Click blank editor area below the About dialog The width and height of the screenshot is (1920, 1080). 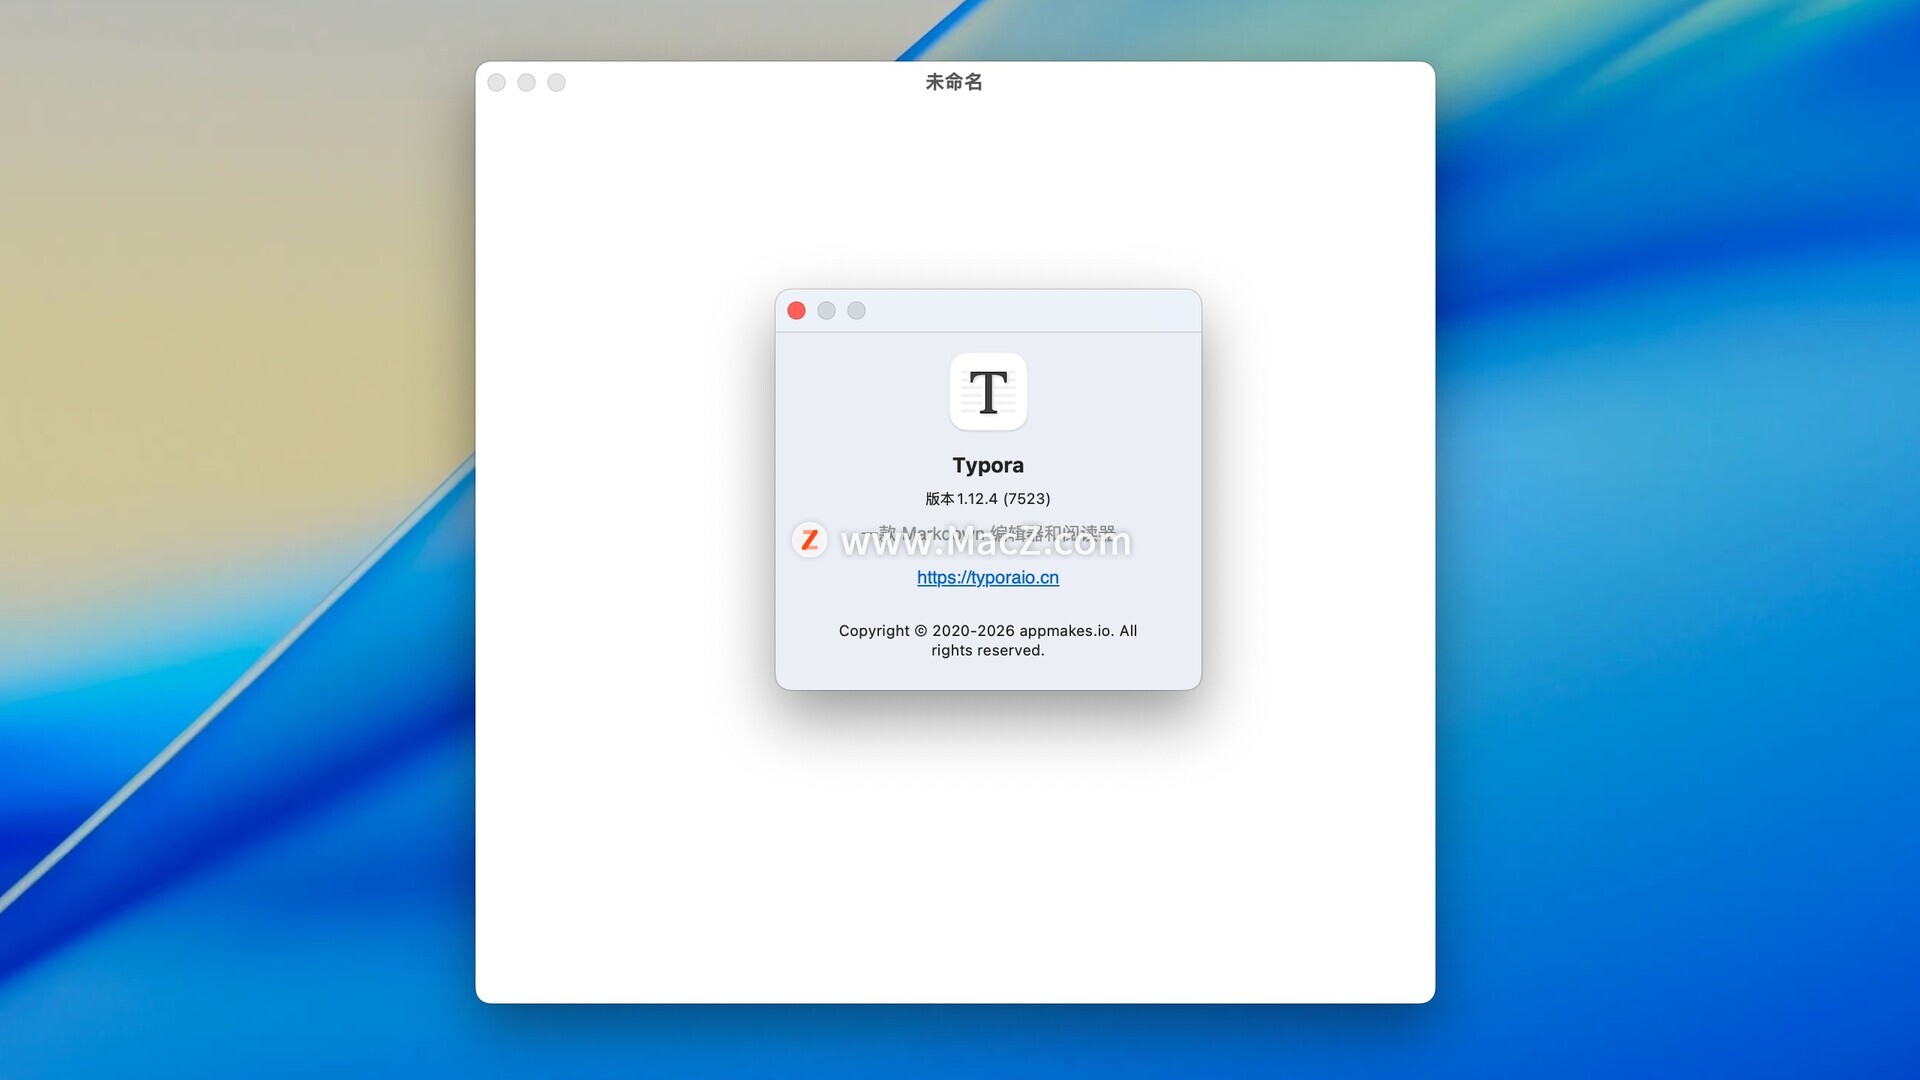(x=955, y=850)
